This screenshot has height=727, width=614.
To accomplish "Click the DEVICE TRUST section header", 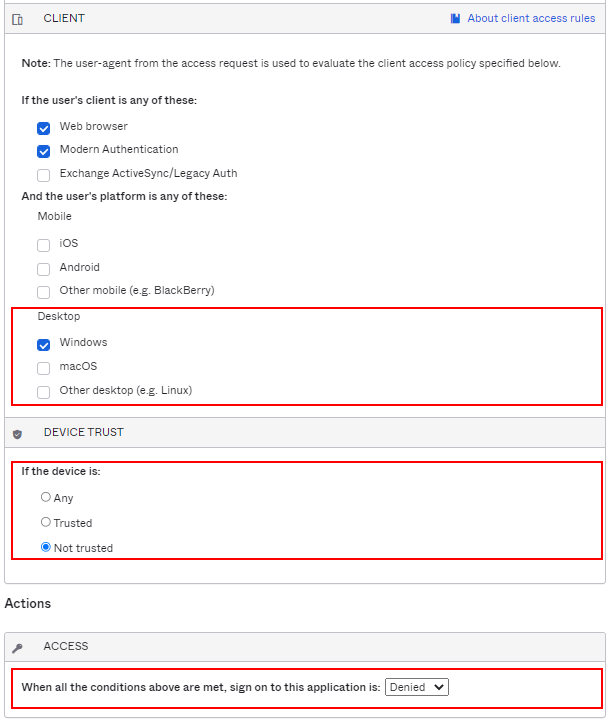I will pyautogui.click(x=83, y=432).
